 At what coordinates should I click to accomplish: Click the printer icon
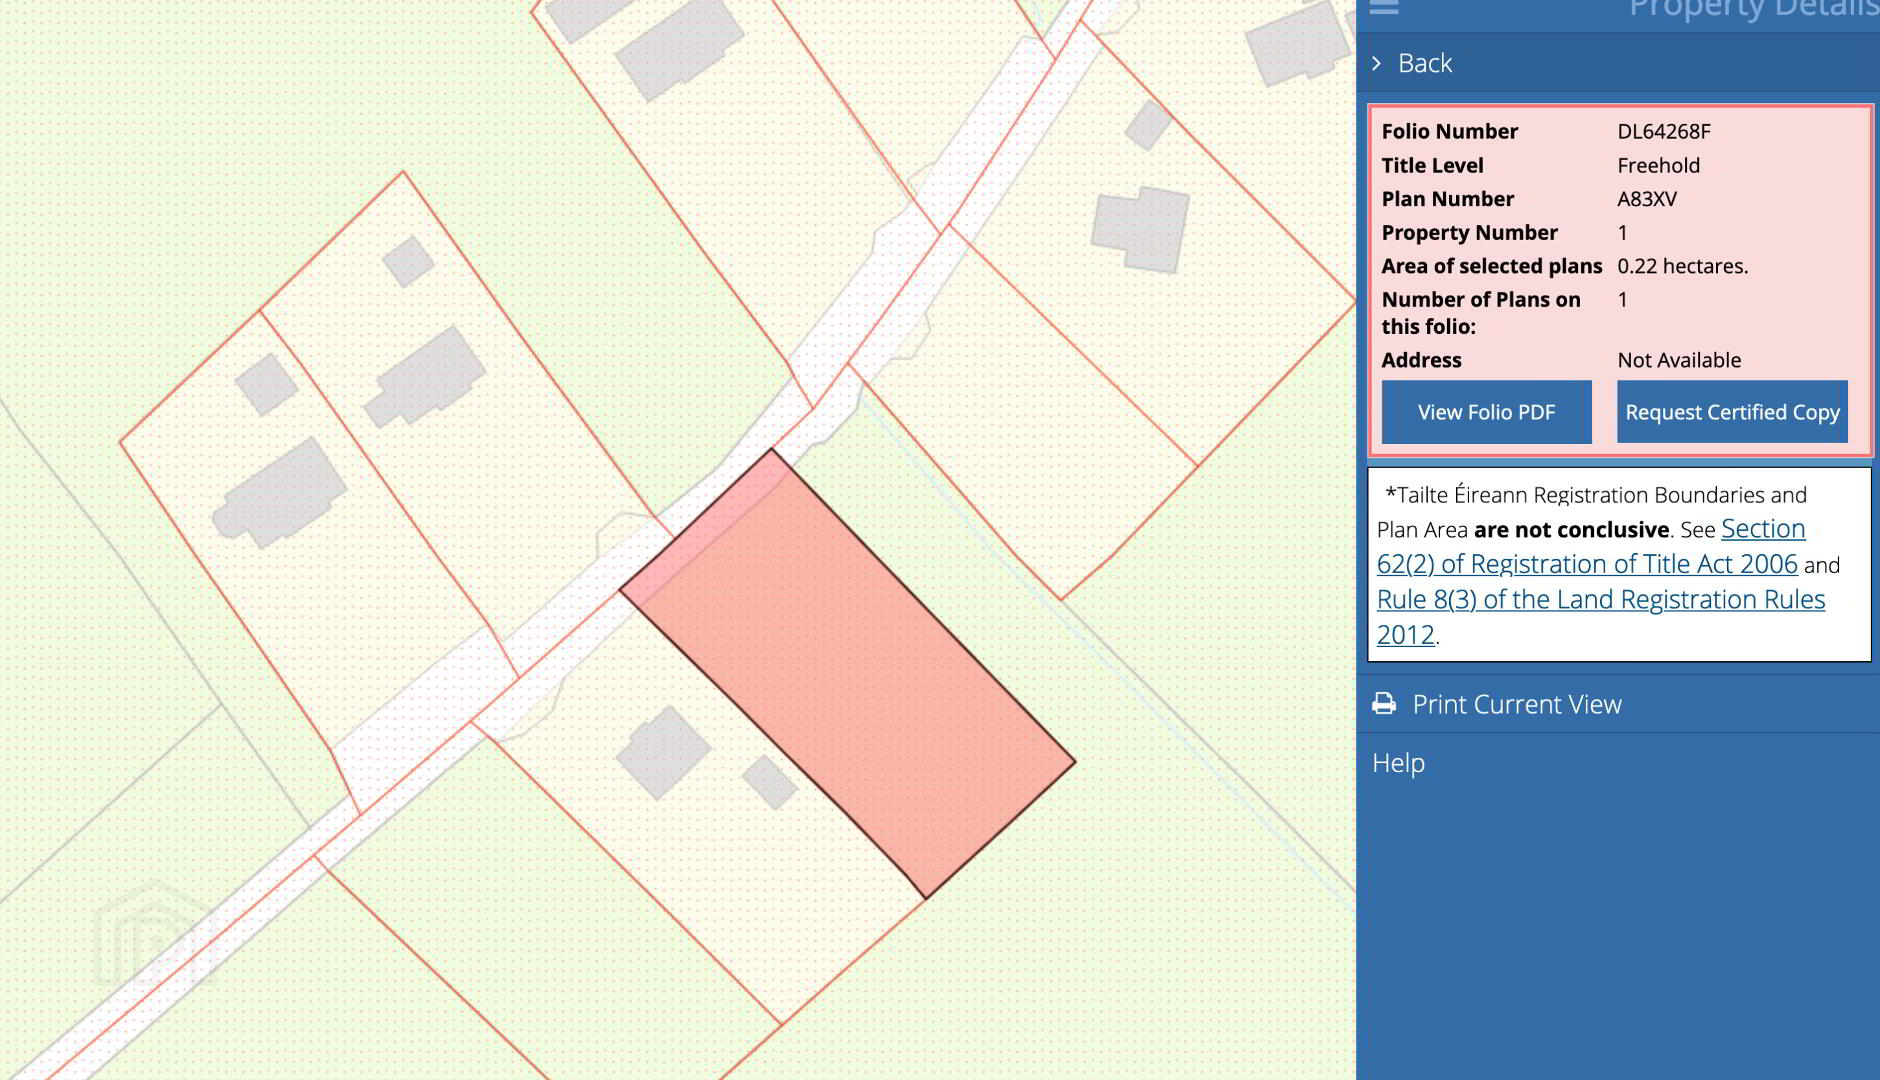pos(1384,704)
